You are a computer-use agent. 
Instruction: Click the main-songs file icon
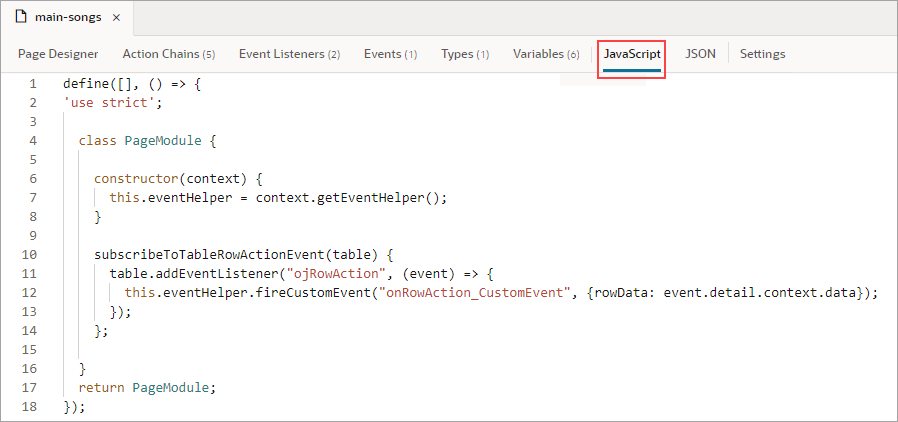coord(21,17)
